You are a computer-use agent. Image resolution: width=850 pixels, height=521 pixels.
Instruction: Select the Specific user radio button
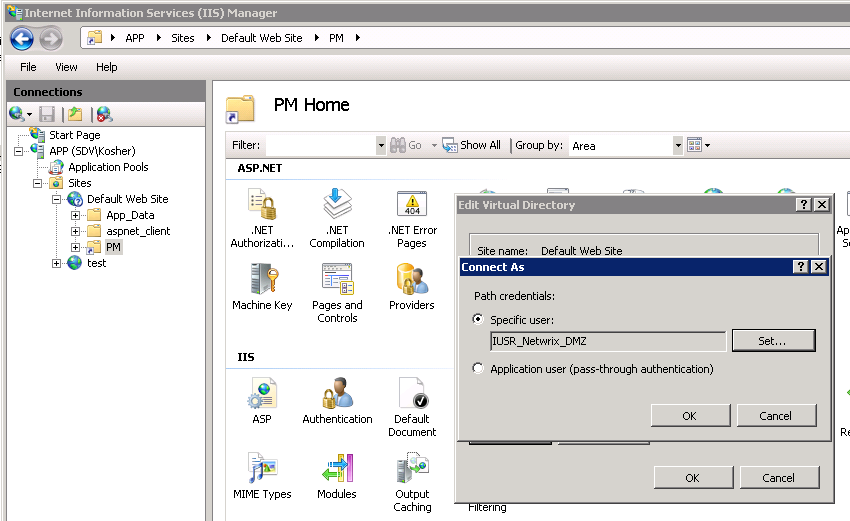479,320
